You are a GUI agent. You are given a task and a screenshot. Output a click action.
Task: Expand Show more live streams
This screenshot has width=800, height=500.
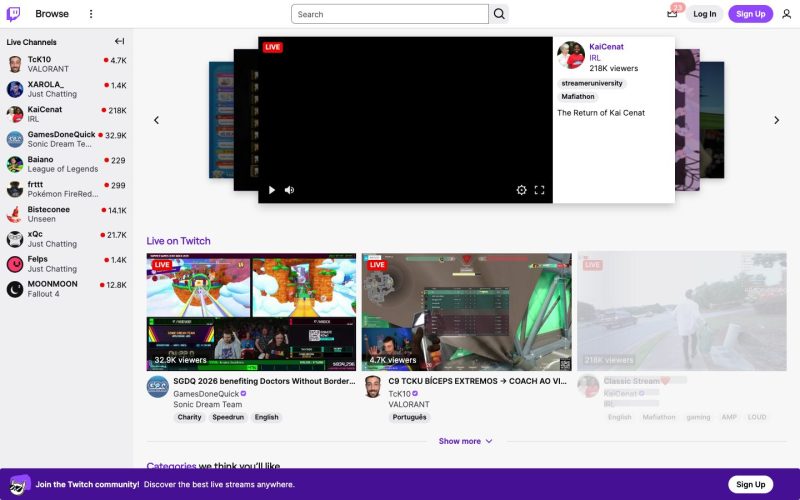465,441
